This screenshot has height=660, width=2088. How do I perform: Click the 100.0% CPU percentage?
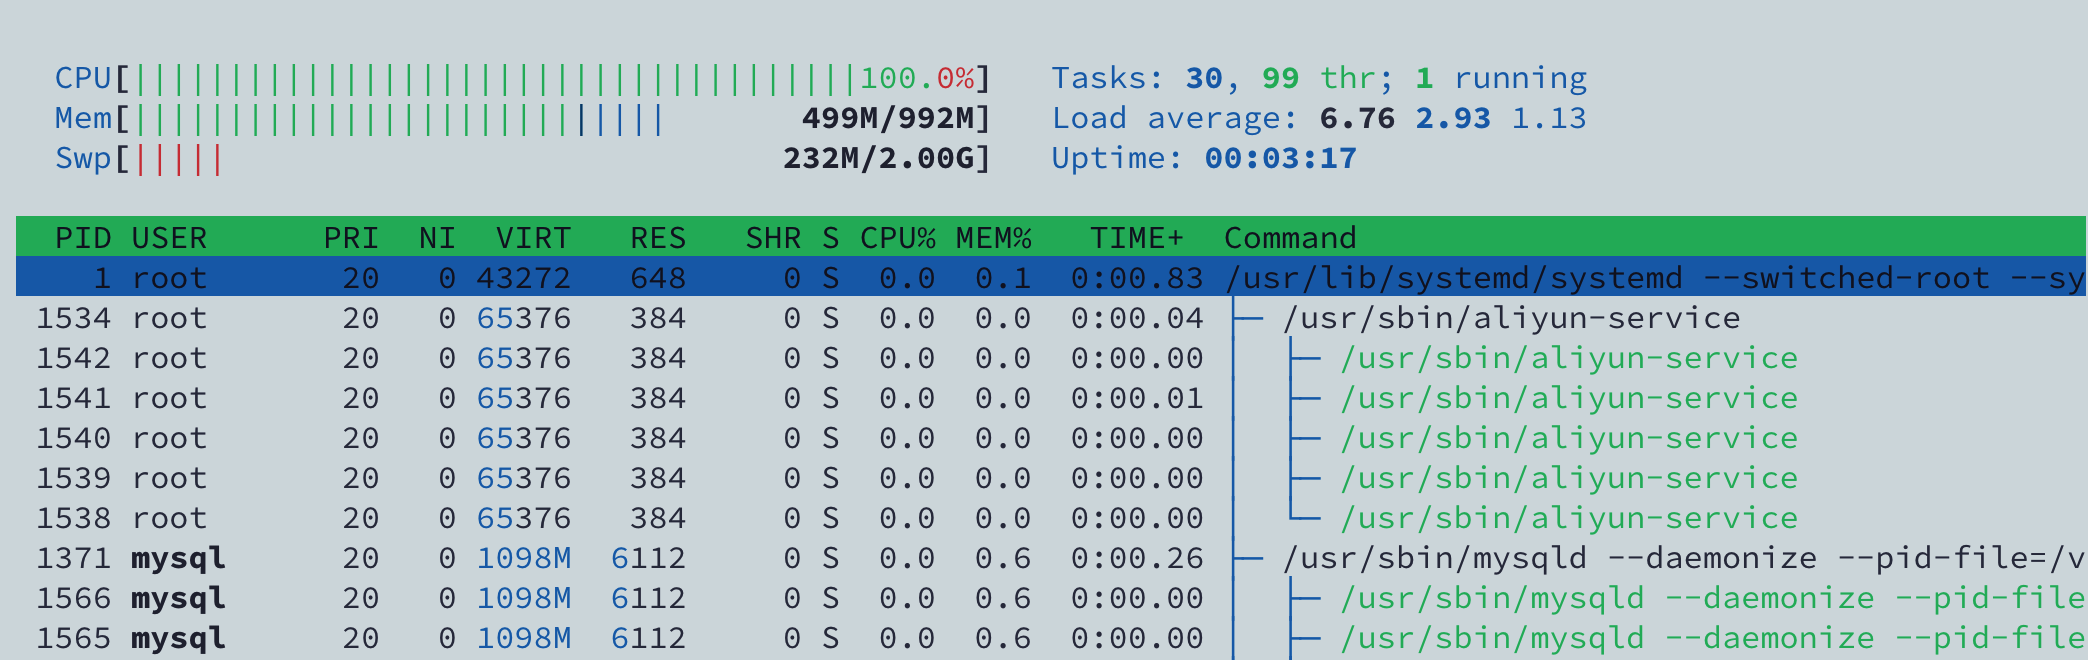tap(917, 78)
